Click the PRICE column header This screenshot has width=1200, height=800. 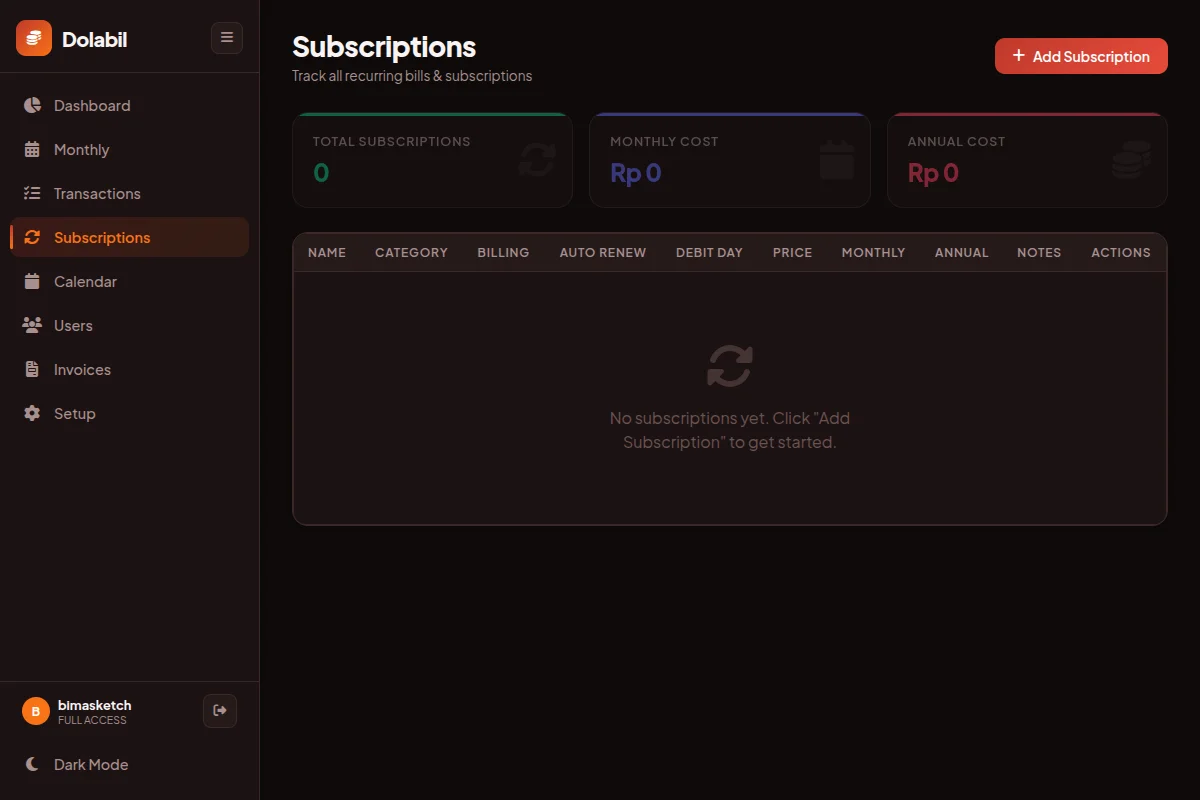point(792,252)
